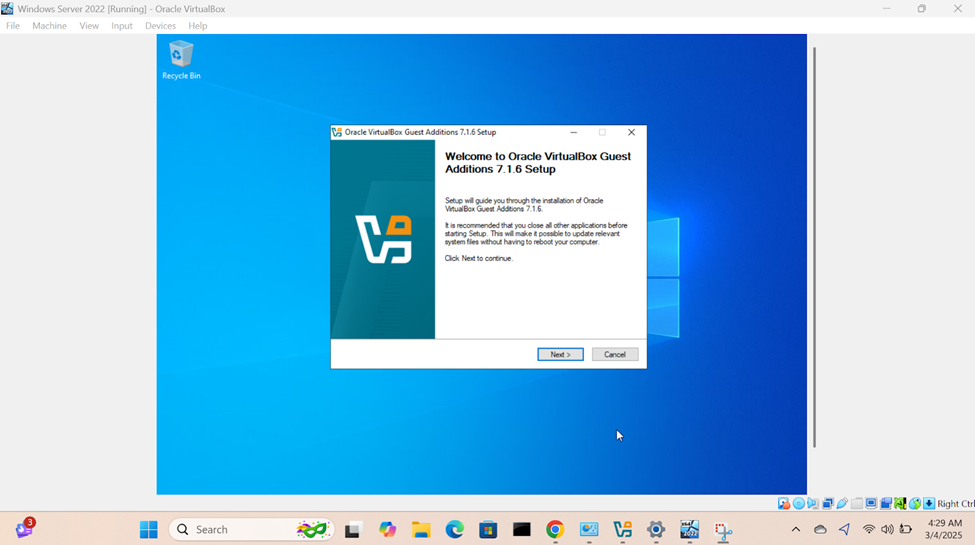Open File Explorer from the taskbar
975x545 pixels.
click(421, 529)
